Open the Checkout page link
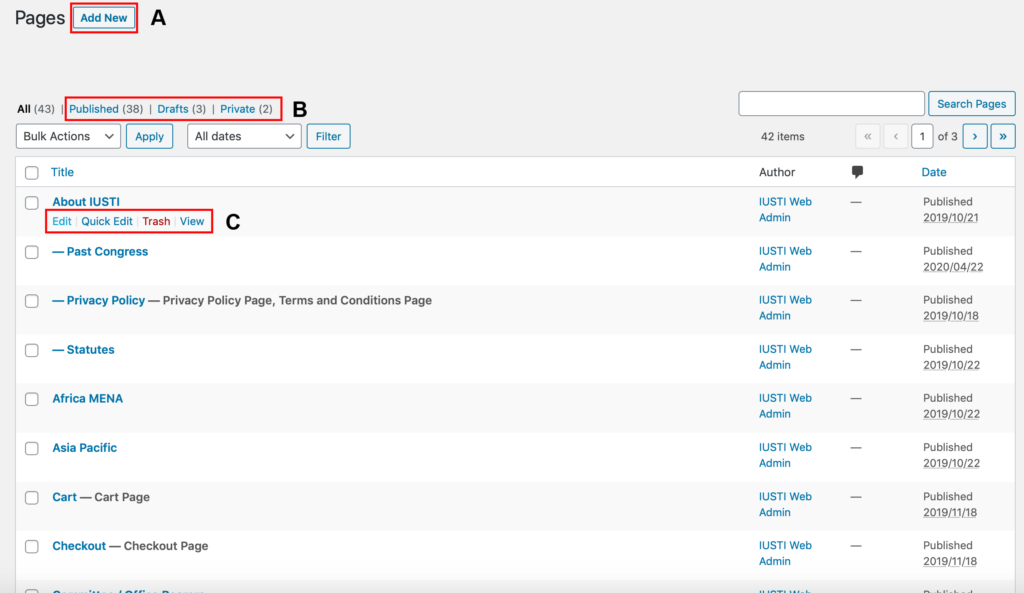This screenshot has height=593, width=1024. [x=79, y=546]
